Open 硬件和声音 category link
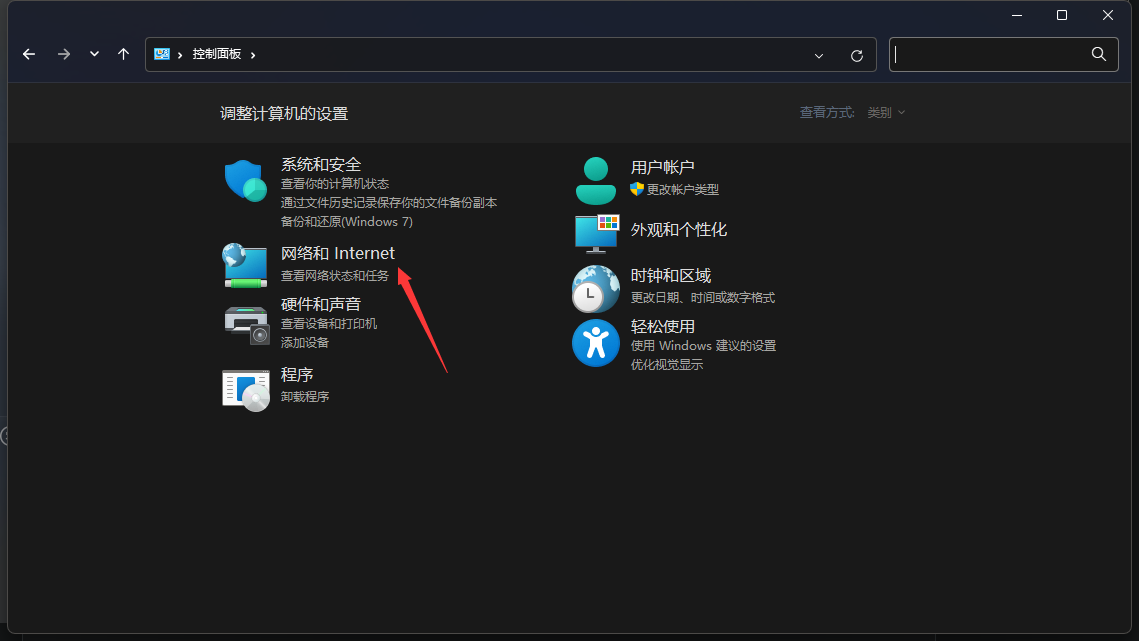This screenshot has height=641, width=1139. (x=321, y=304)
